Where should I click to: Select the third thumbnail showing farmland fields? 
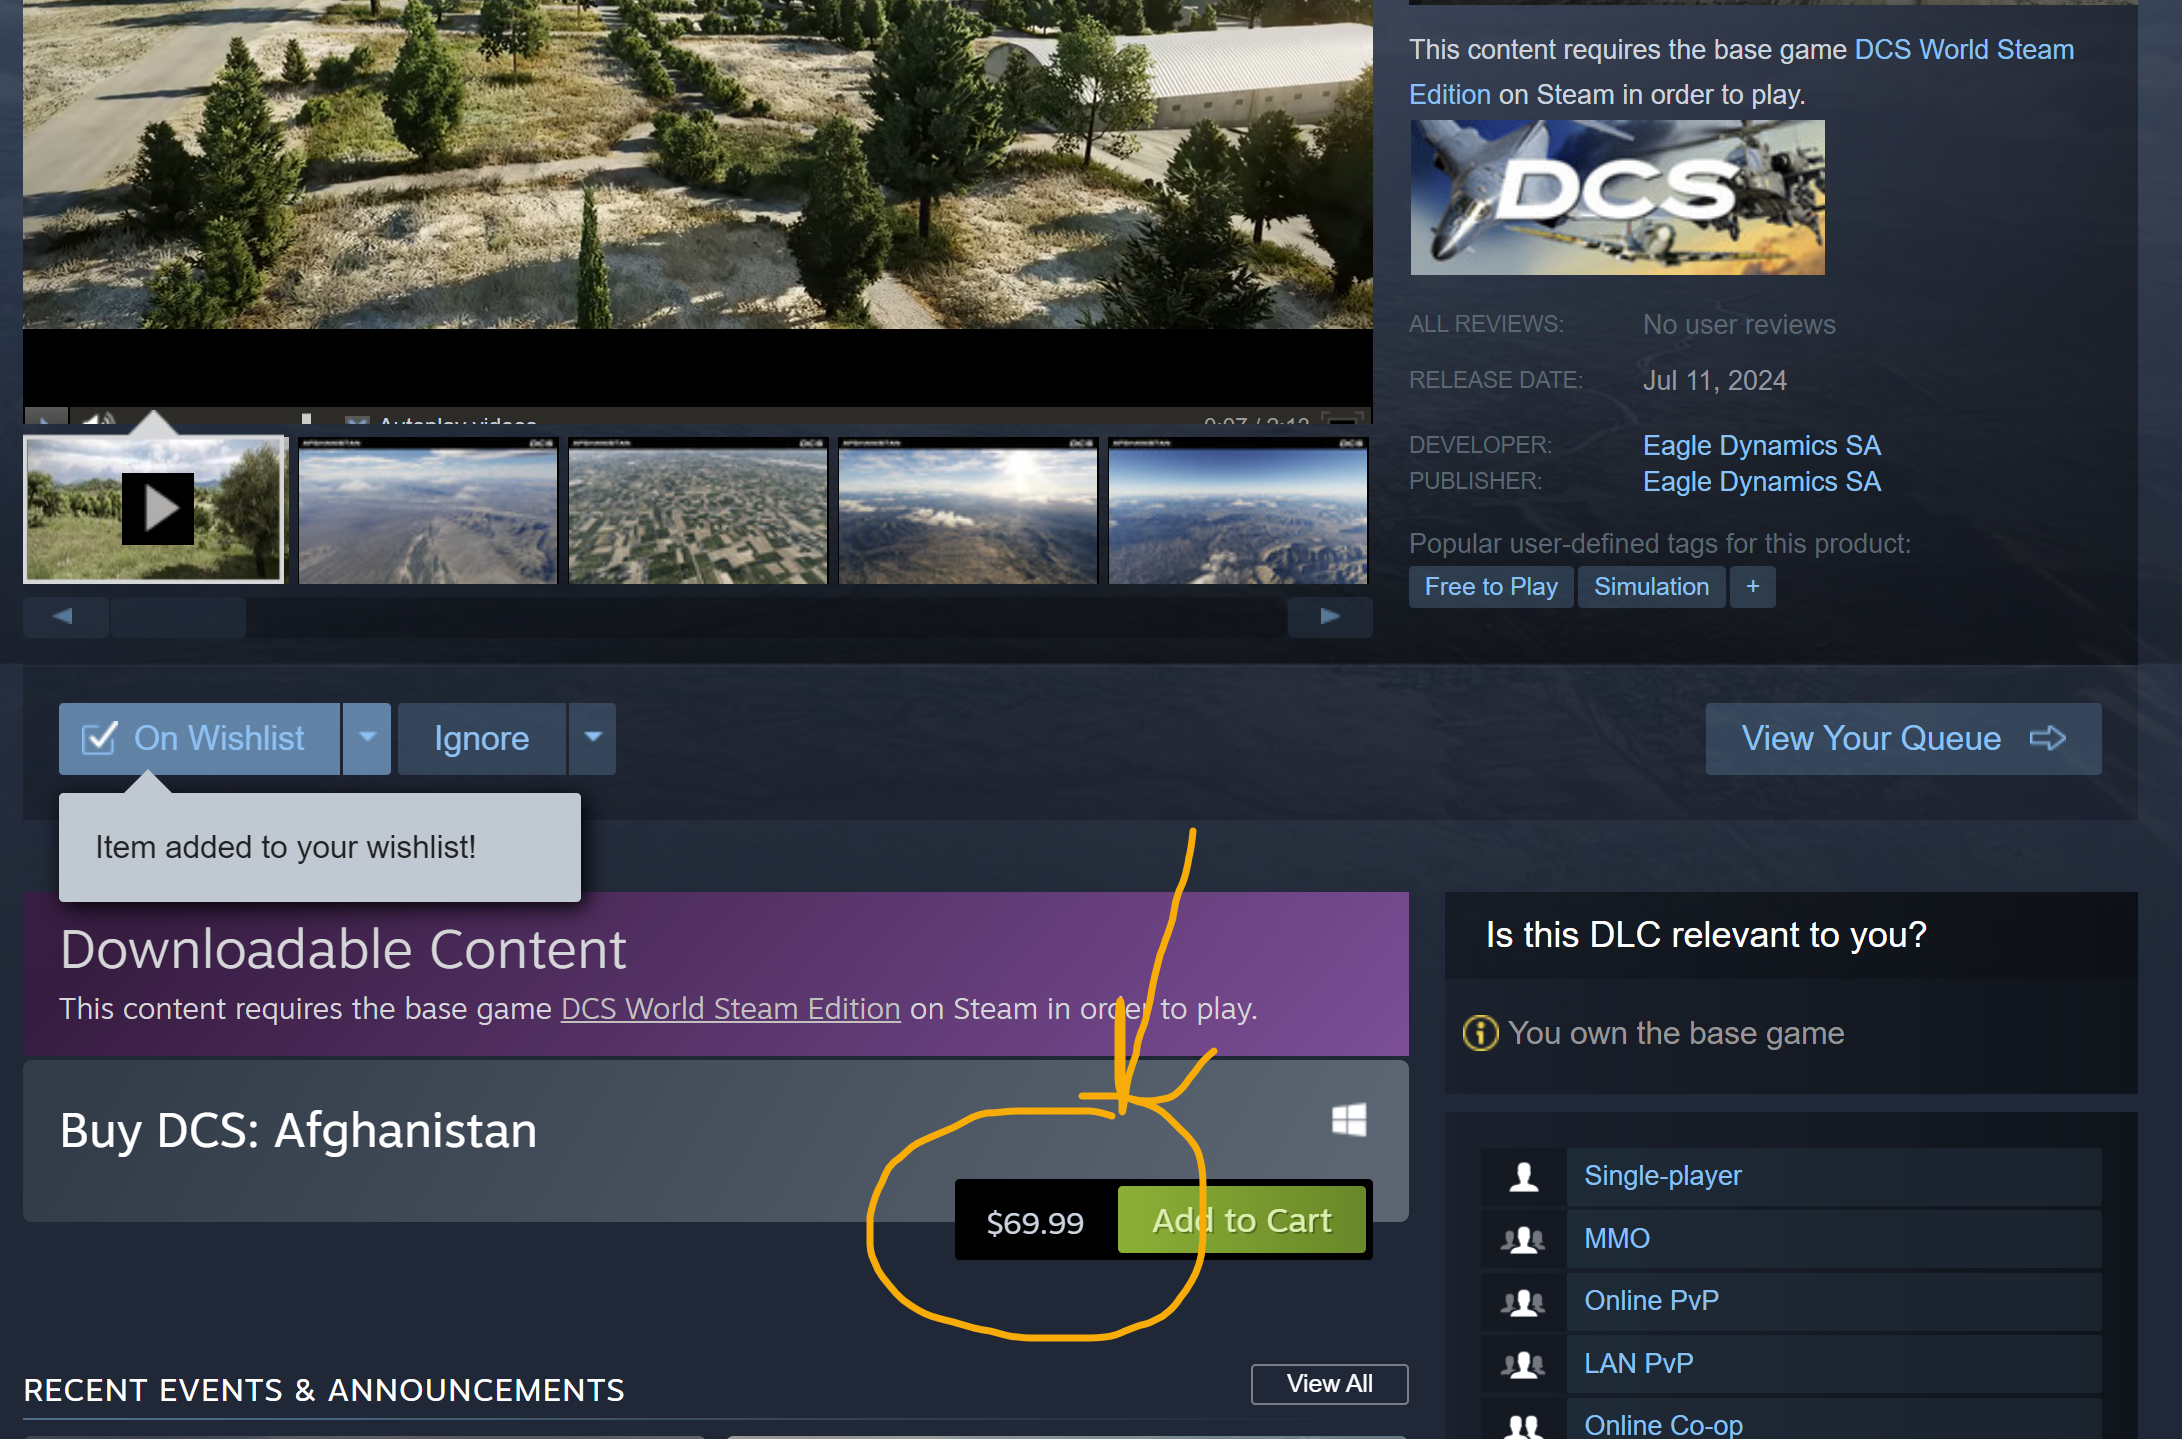coord(698,510)
